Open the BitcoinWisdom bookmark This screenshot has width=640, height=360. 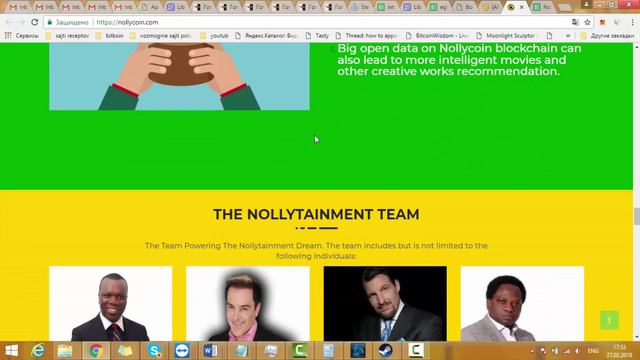pos(437,36)
